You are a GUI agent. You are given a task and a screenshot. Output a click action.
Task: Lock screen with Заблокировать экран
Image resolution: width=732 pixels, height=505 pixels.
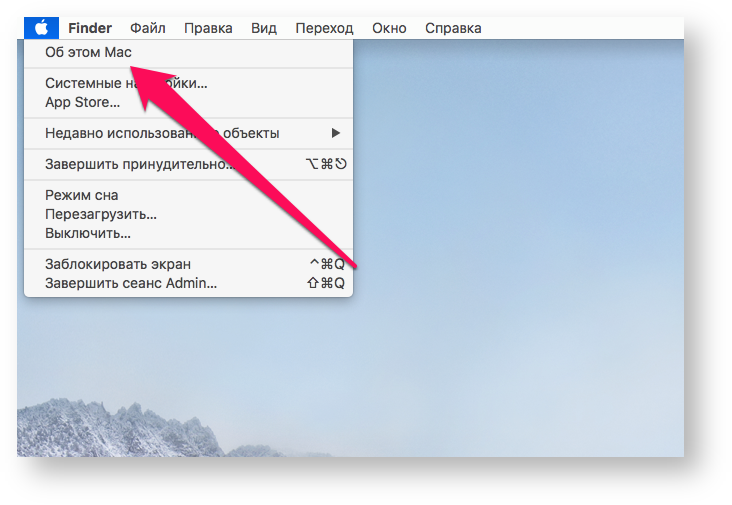tap(118, 264)
